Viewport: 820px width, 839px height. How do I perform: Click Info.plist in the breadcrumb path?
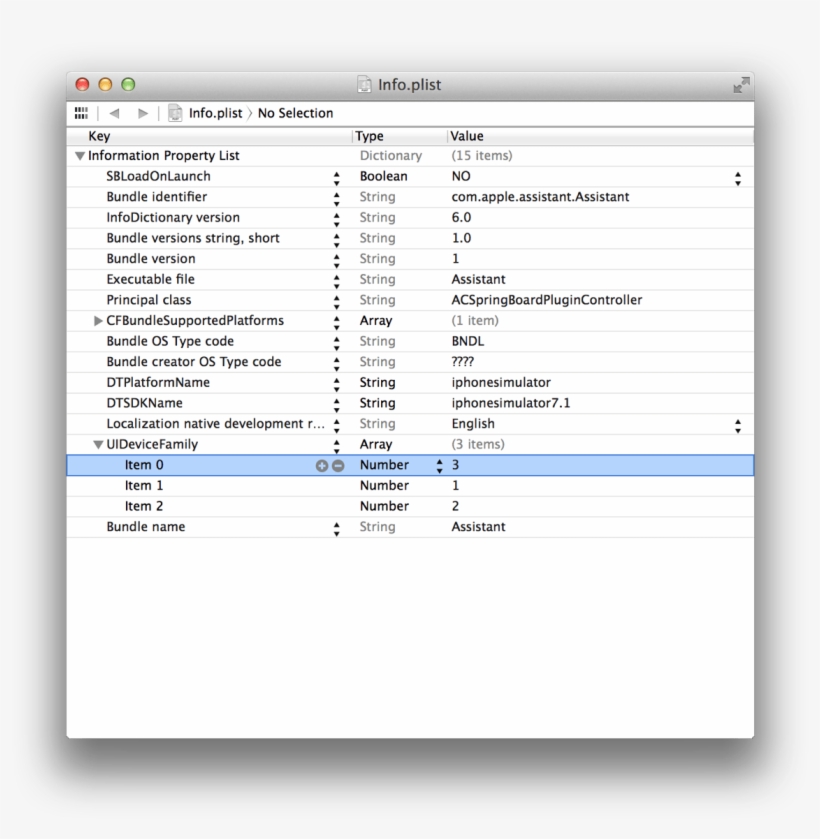(215, 113)
